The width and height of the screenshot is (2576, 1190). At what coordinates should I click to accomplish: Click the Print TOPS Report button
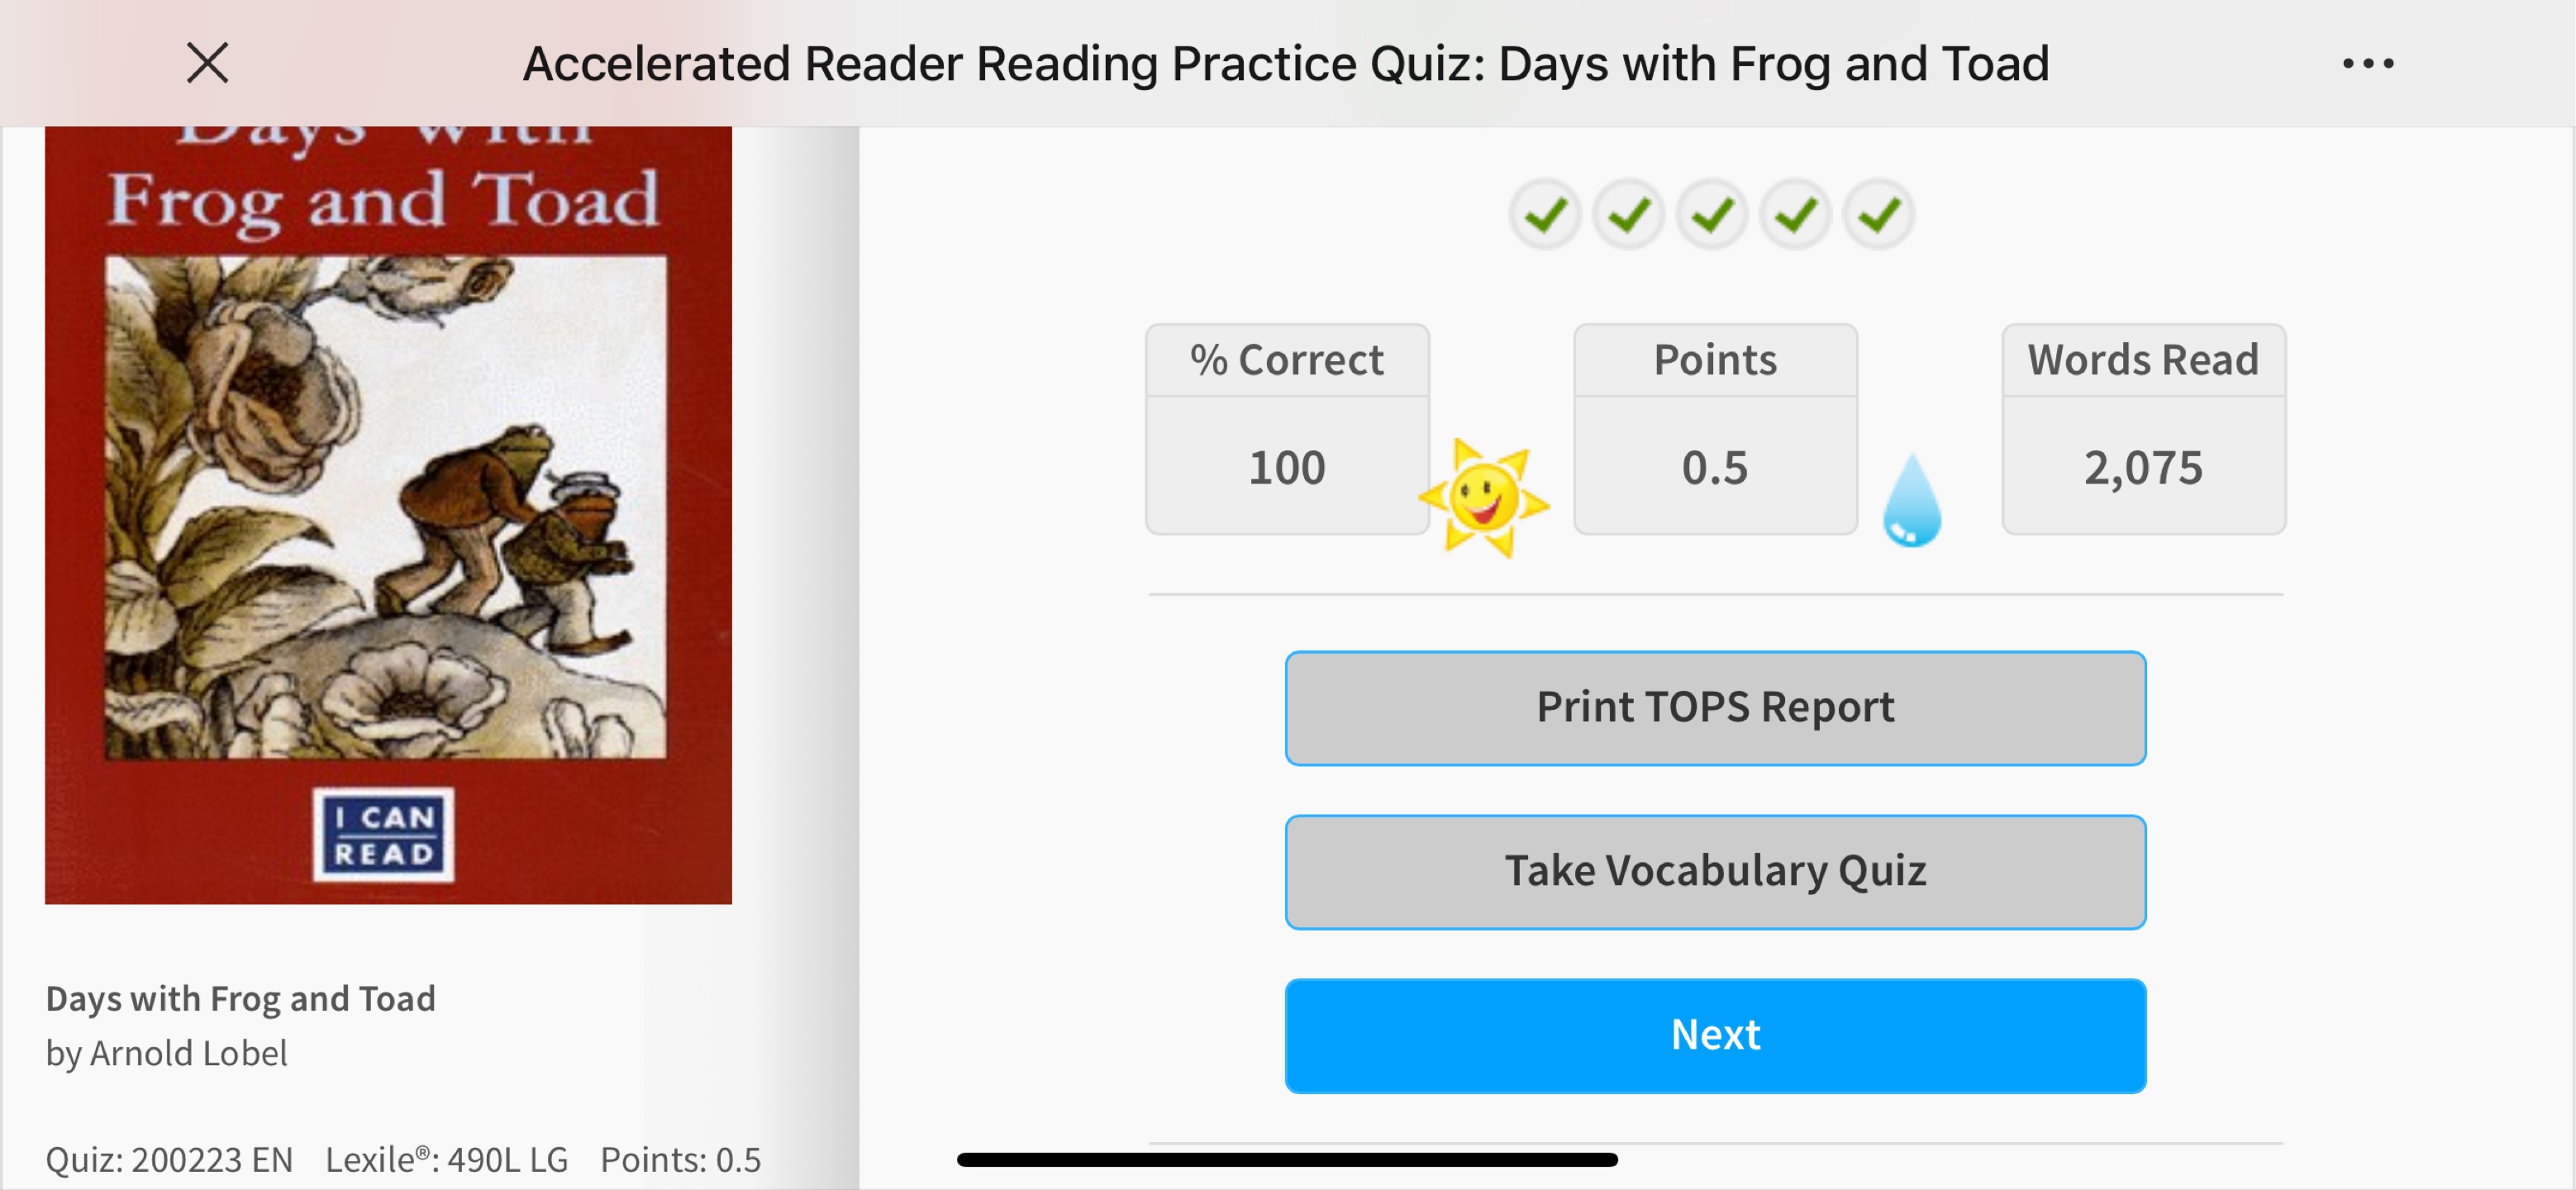coord(1715,708)
